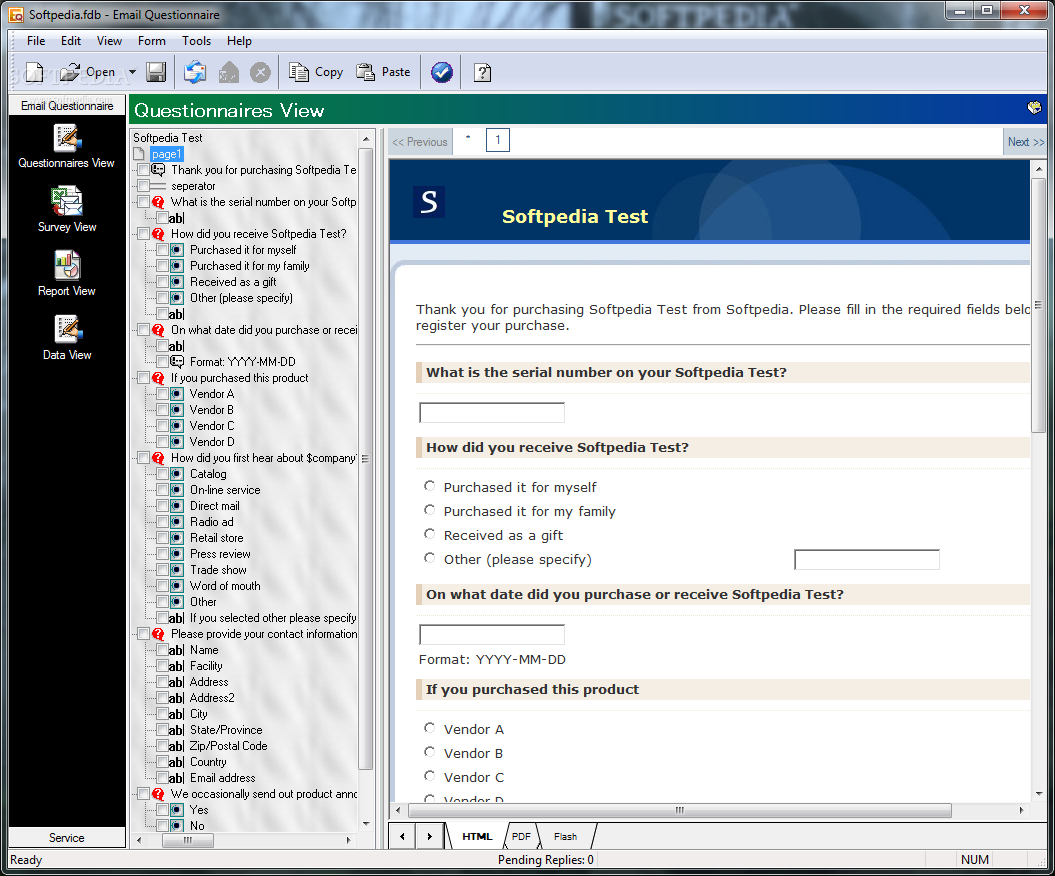Tick the checkbox for 'Received as a gift' tree item
The image size is (1055, 876).
[x=162, y=282]
